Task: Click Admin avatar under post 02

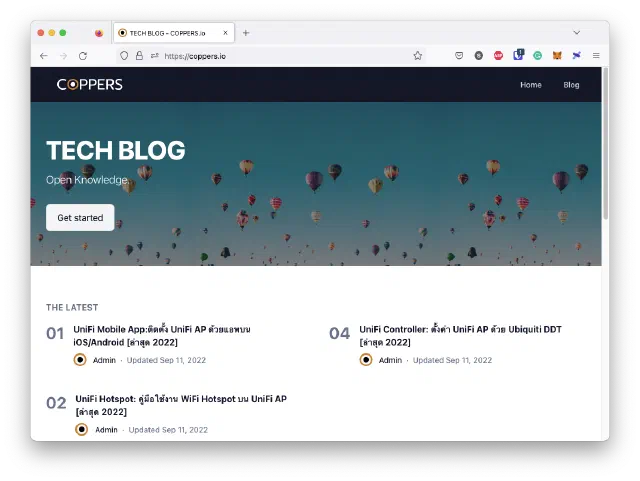Action: click(x=82, y=430)
